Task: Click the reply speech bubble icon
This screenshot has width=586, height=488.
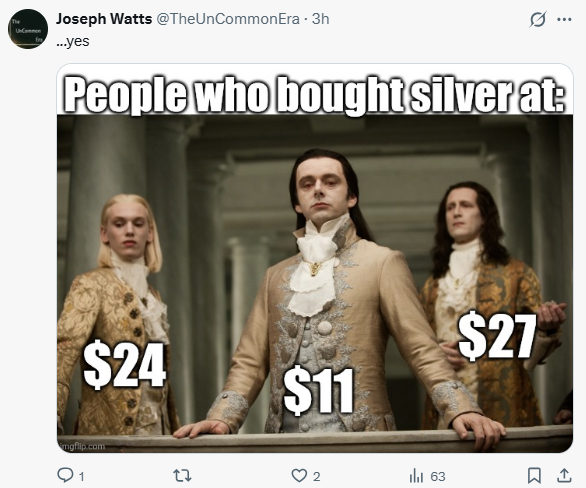Action: tap(65, 475)
